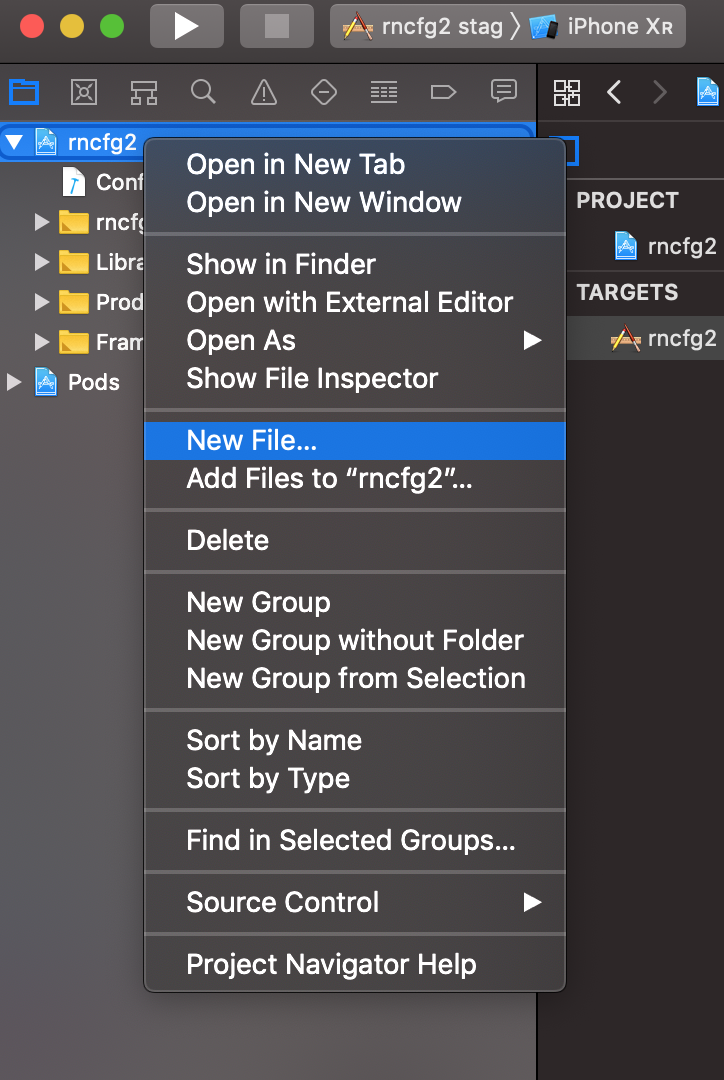The image size is (724, 1080).
Task: Collapse the rncfg2 project disclosure triangle
Action: coord(14,141)
